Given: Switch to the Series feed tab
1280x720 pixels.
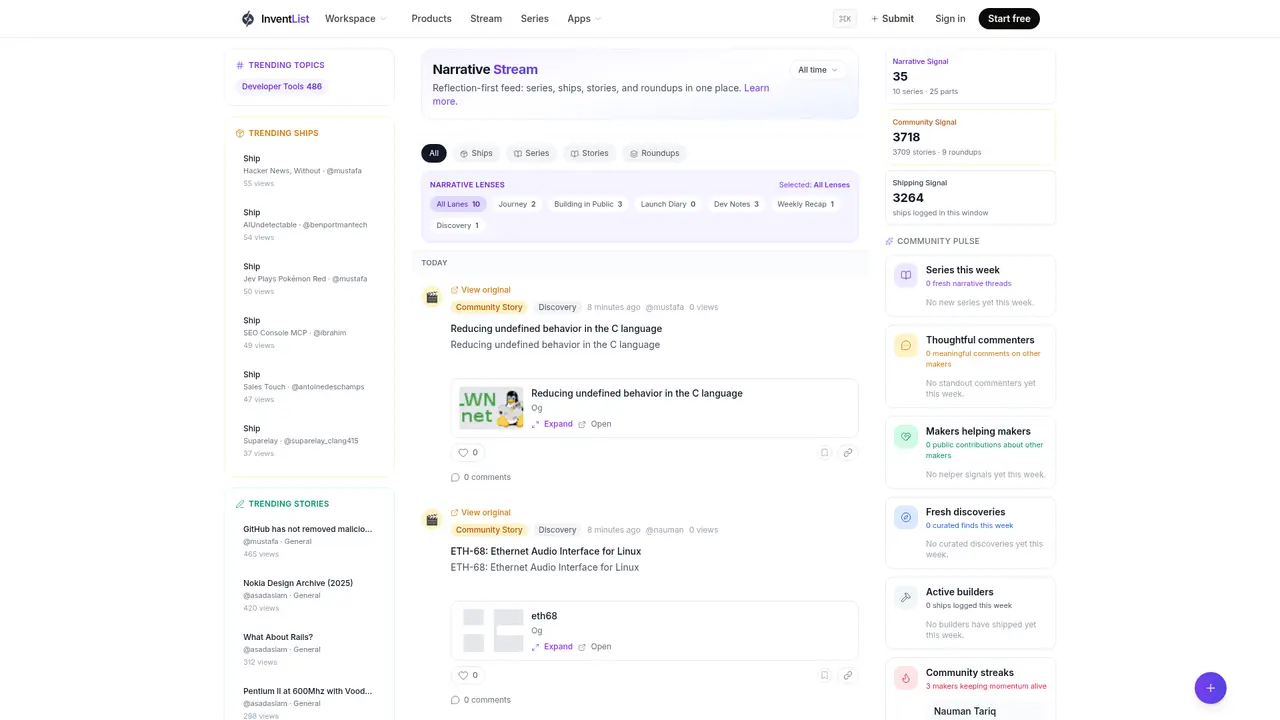Looking at the screenshot, I should [x=531, y=153].
